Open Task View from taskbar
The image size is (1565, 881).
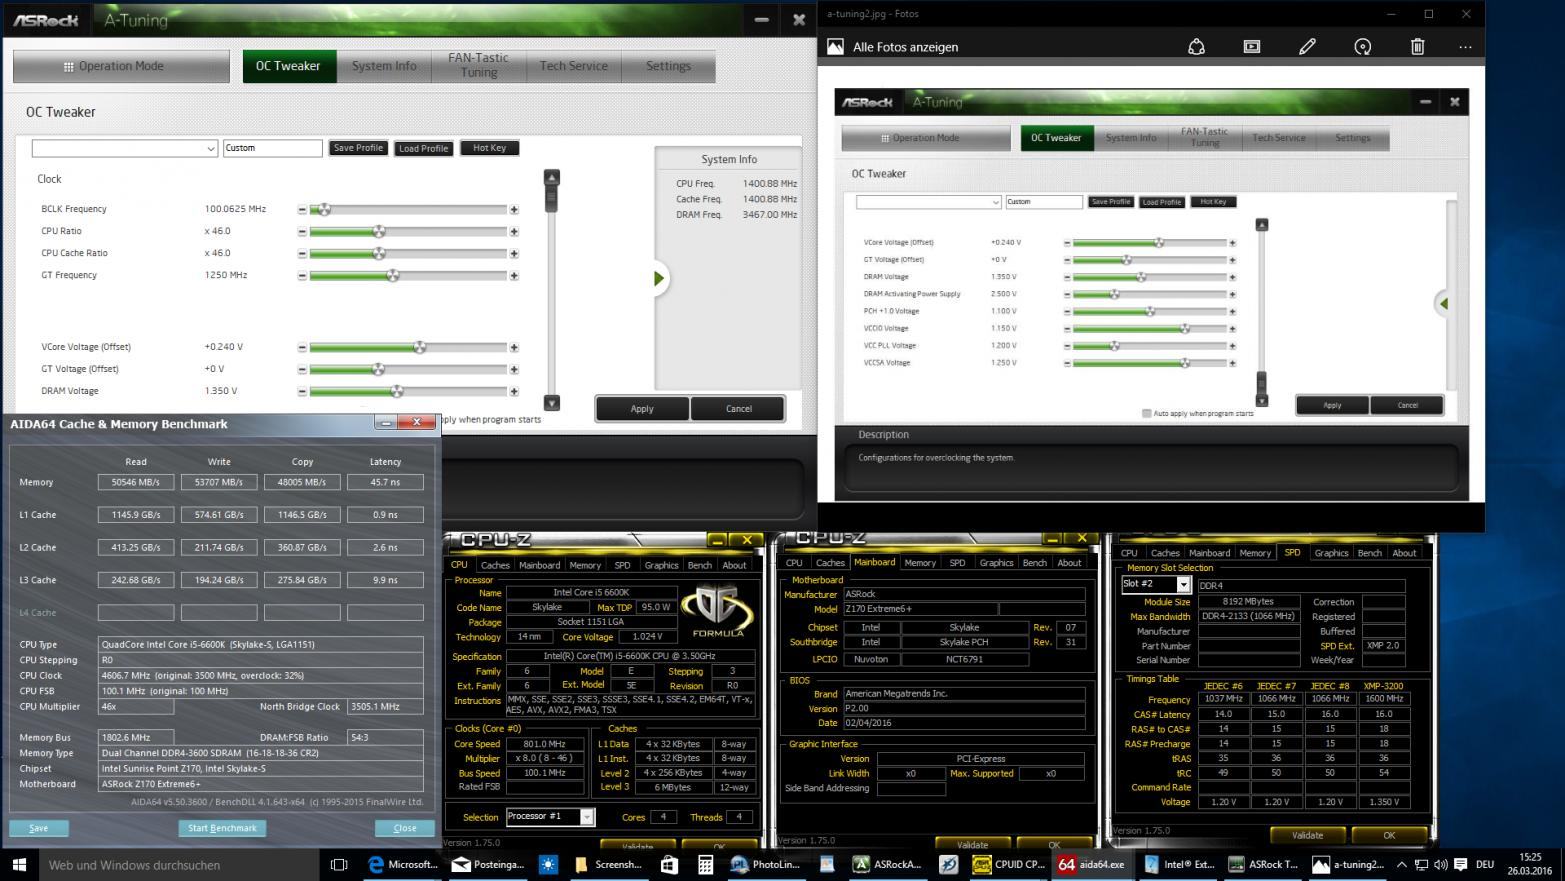pyautogui.click(x=339, y=864)
